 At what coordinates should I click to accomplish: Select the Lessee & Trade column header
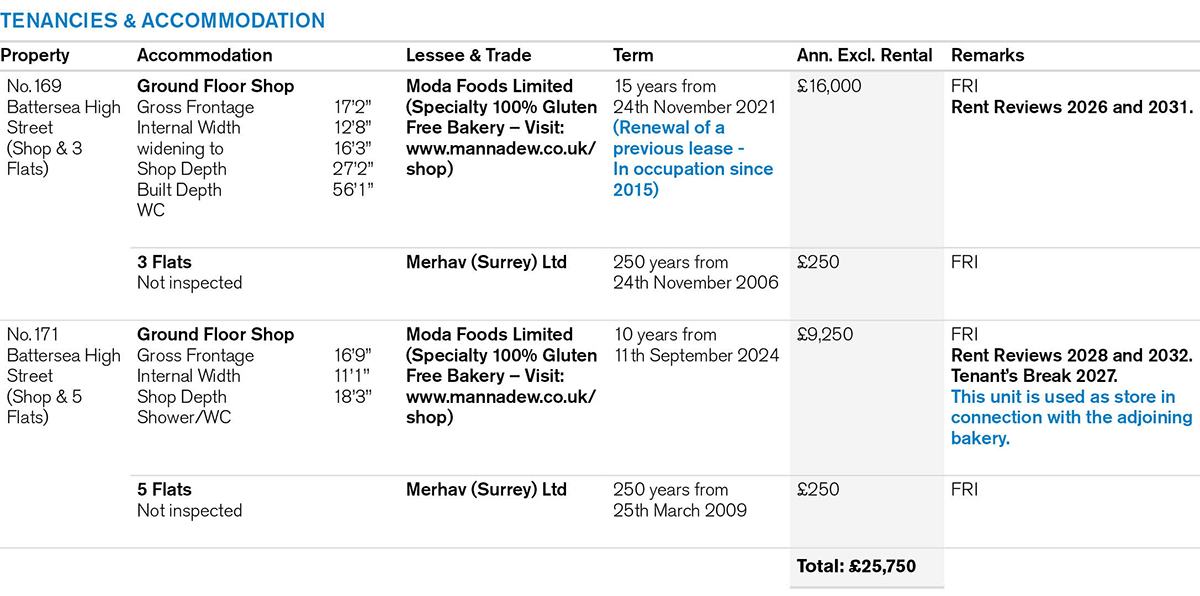click(468, 55)
